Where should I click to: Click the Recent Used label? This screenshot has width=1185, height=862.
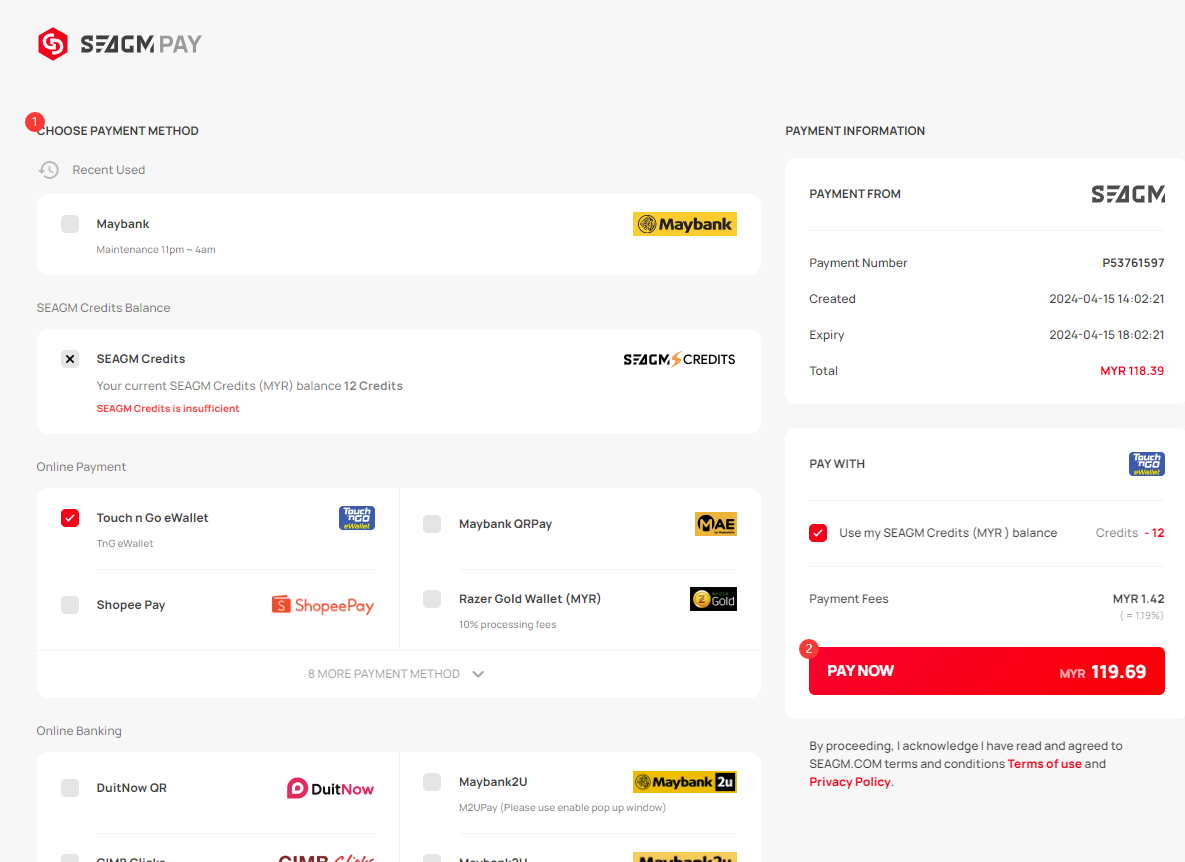(109, 170)
